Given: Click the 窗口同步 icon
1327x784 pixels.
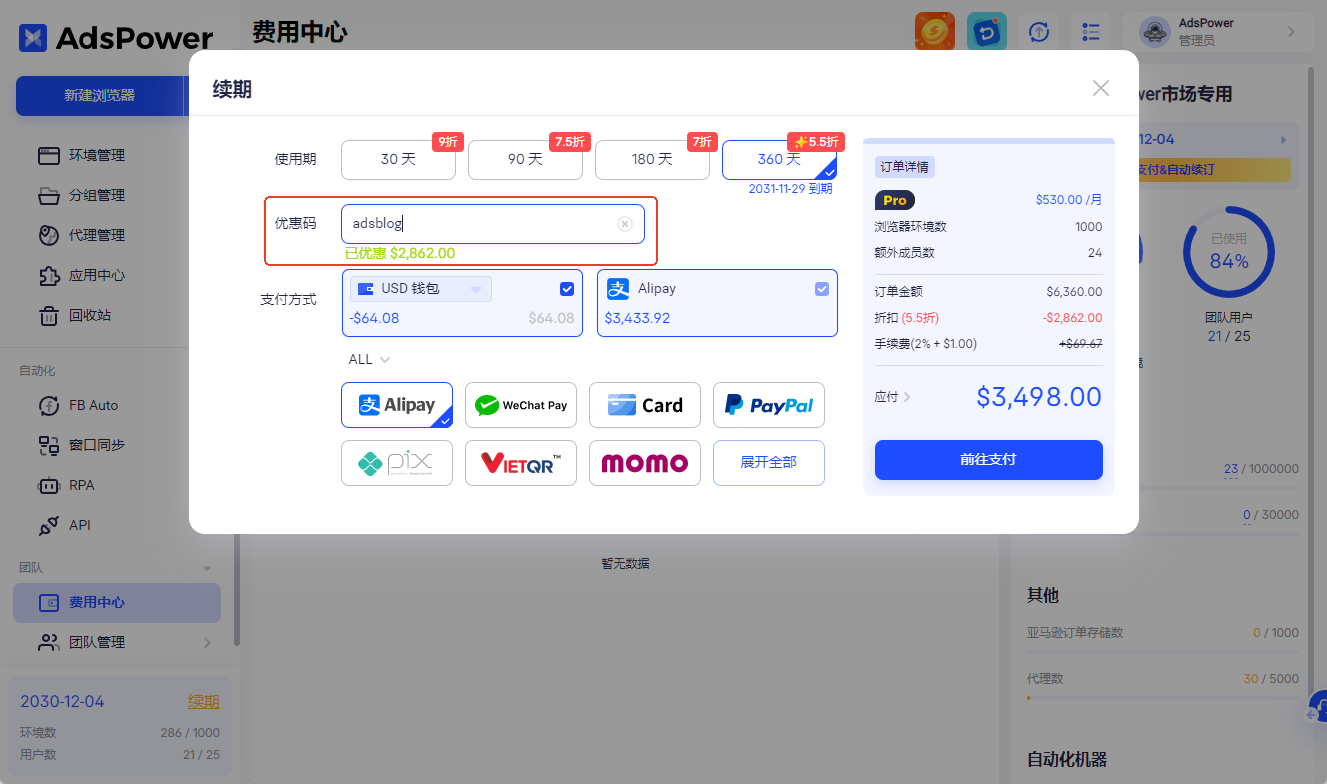Looking at the screenshot, I should coord(49,445).
